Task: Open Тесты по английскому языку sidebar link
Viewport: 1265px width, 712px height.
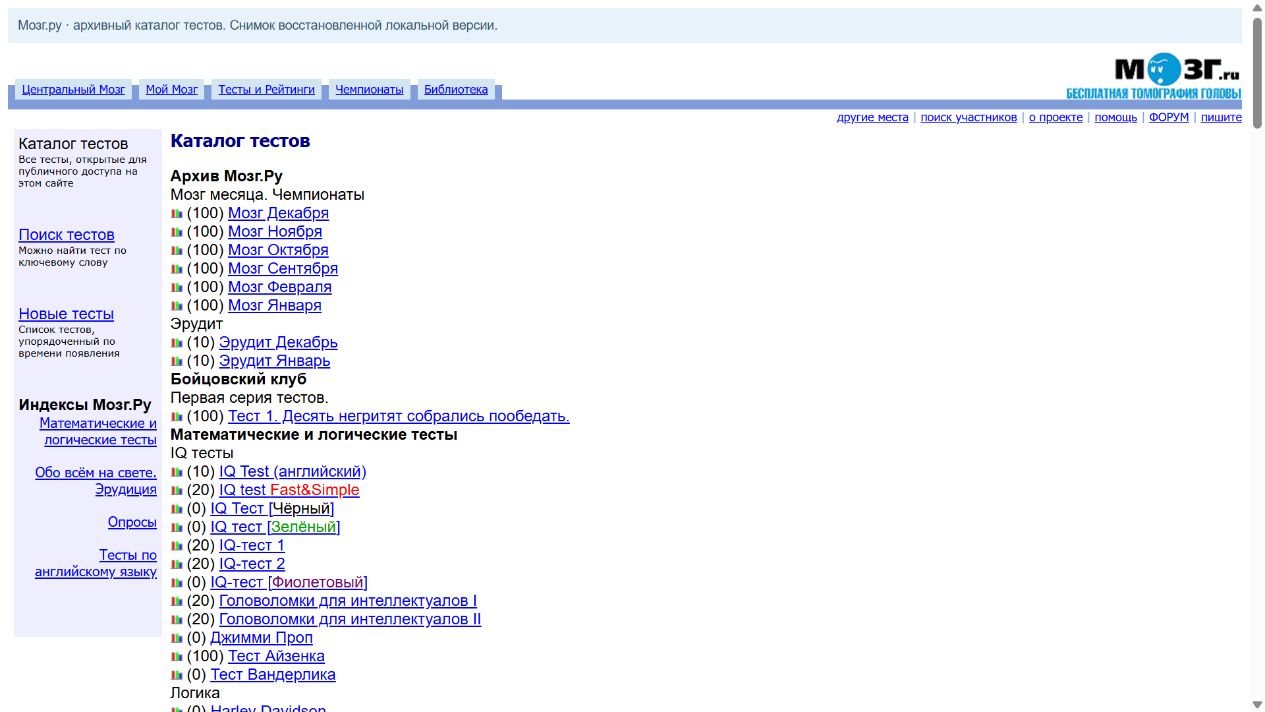Action: (96, 564)
